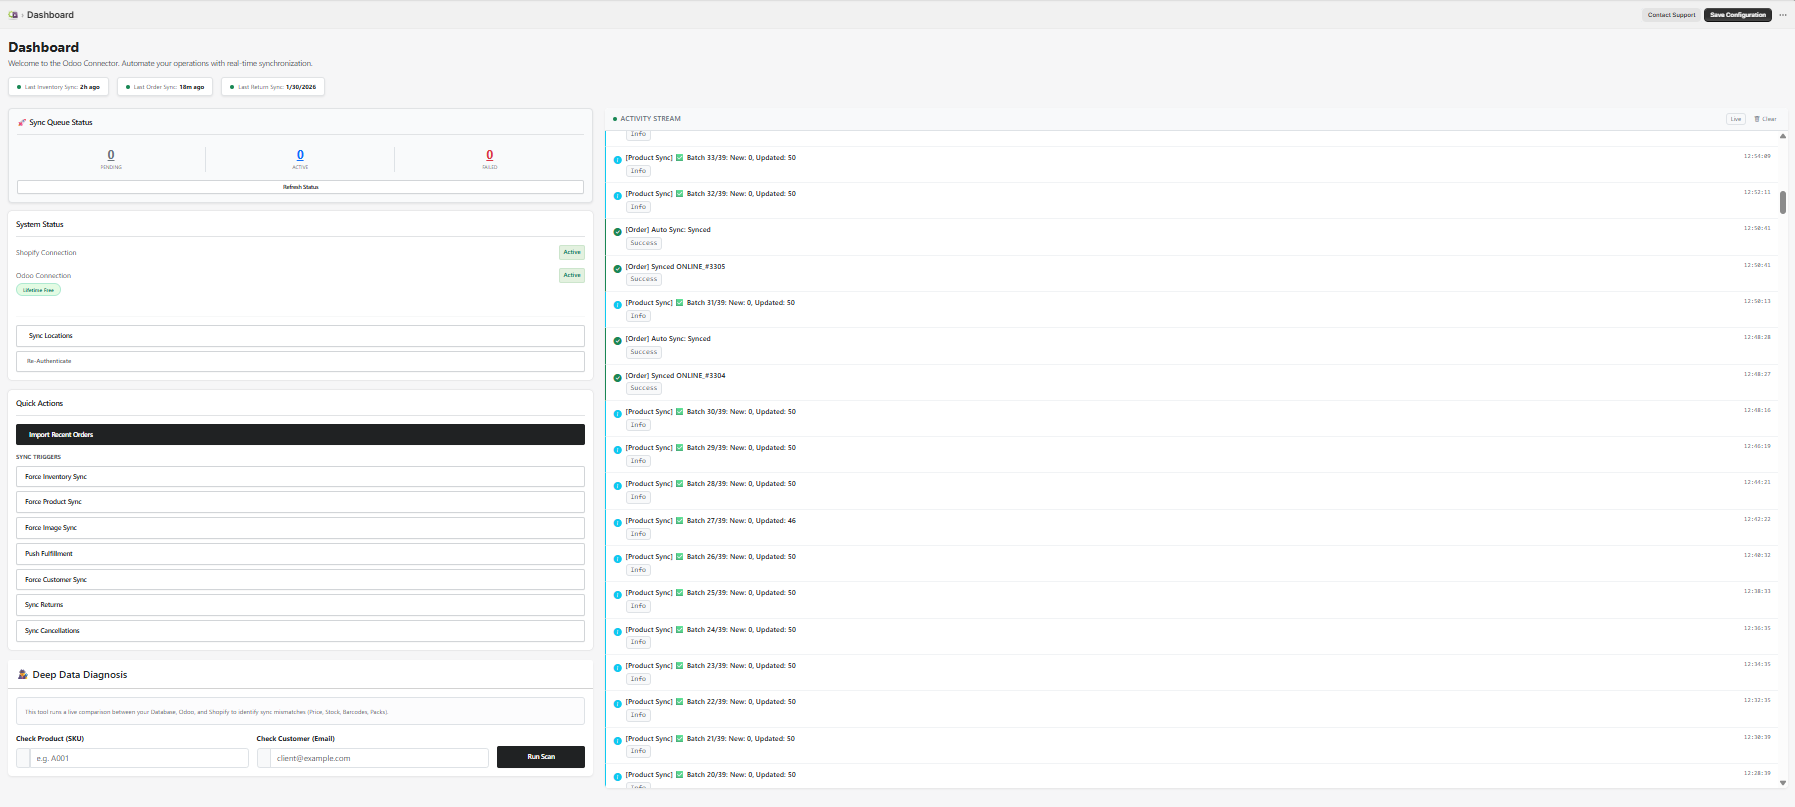Toggle the Live button in Activity Stream
The image size is (1795, 807).
1736,119
